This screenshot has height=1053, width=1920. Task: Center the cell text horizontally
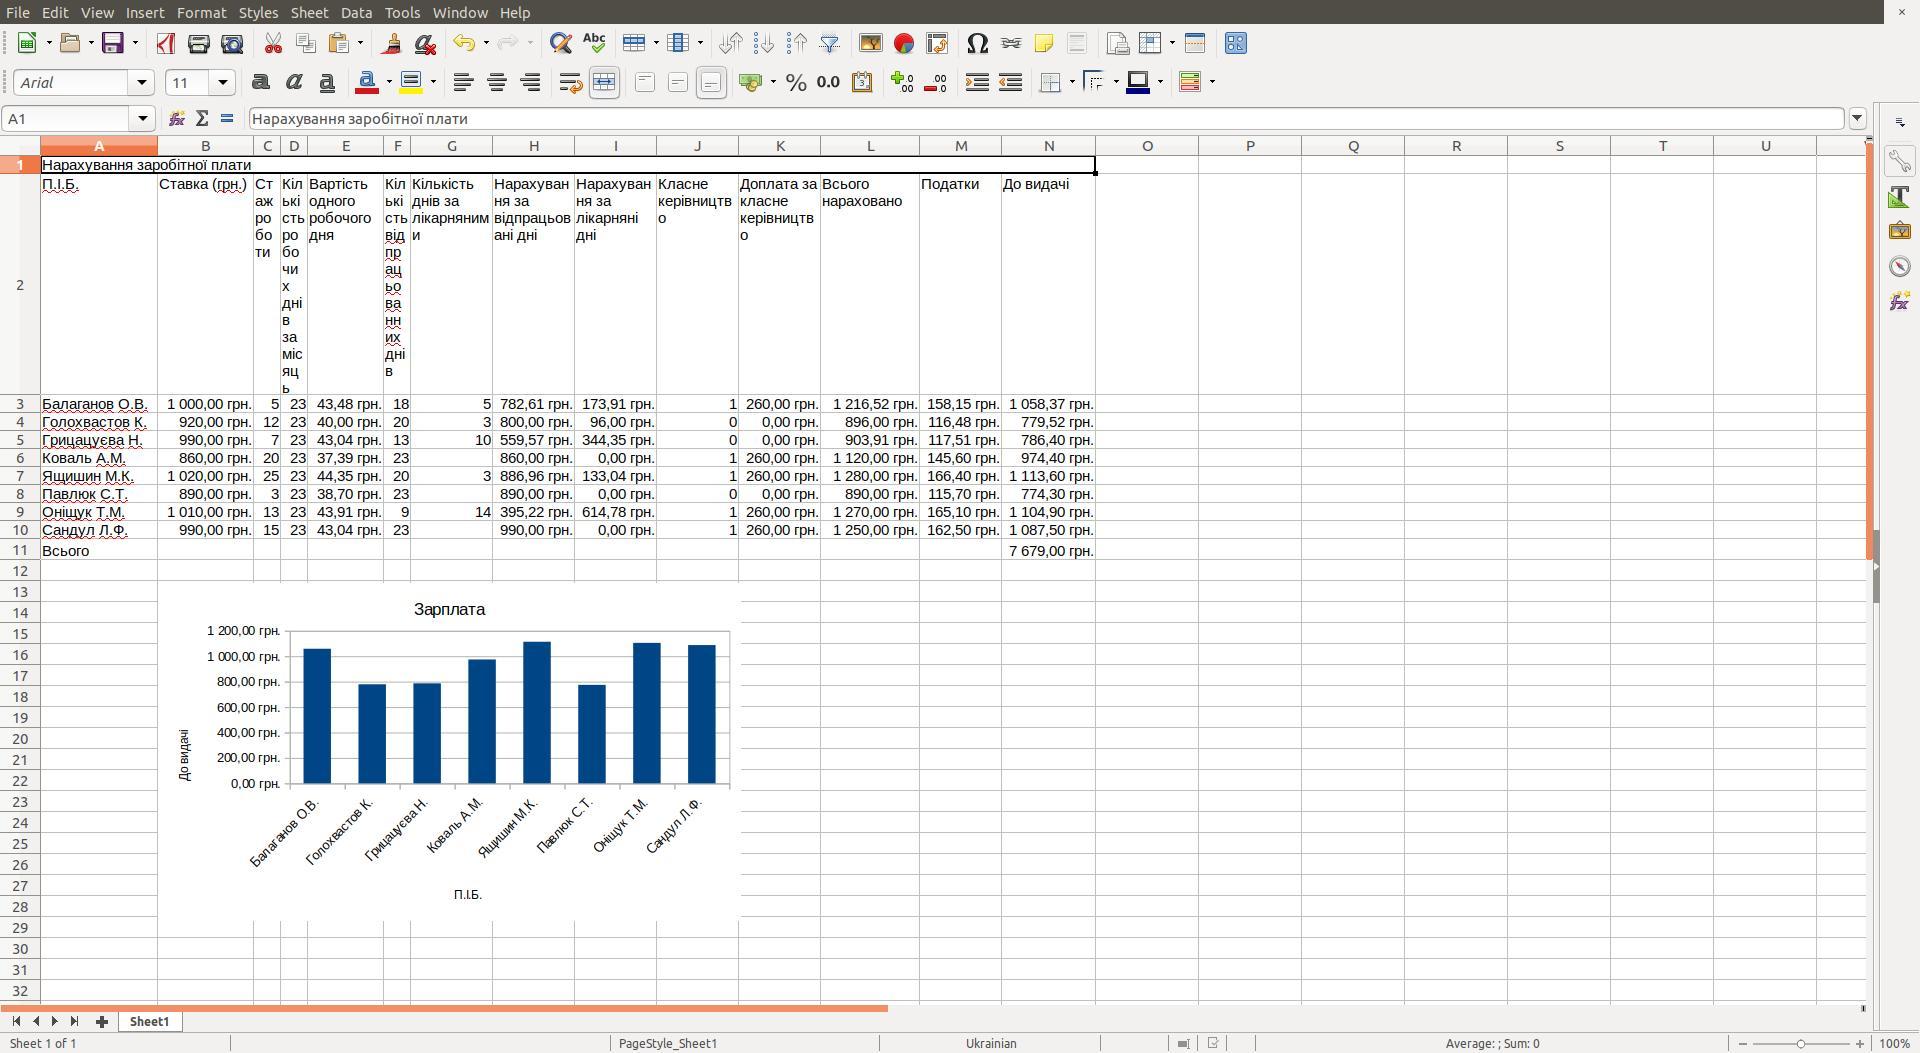[x=496, y=83]
